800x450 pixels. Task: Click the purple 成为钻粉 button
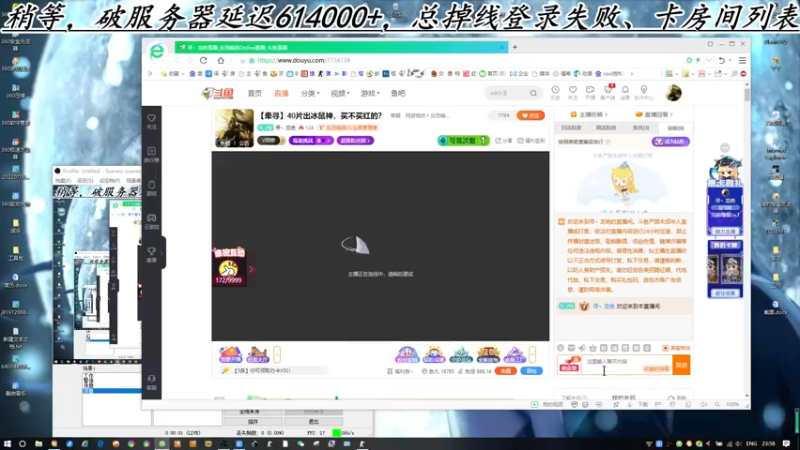point(671,141)
